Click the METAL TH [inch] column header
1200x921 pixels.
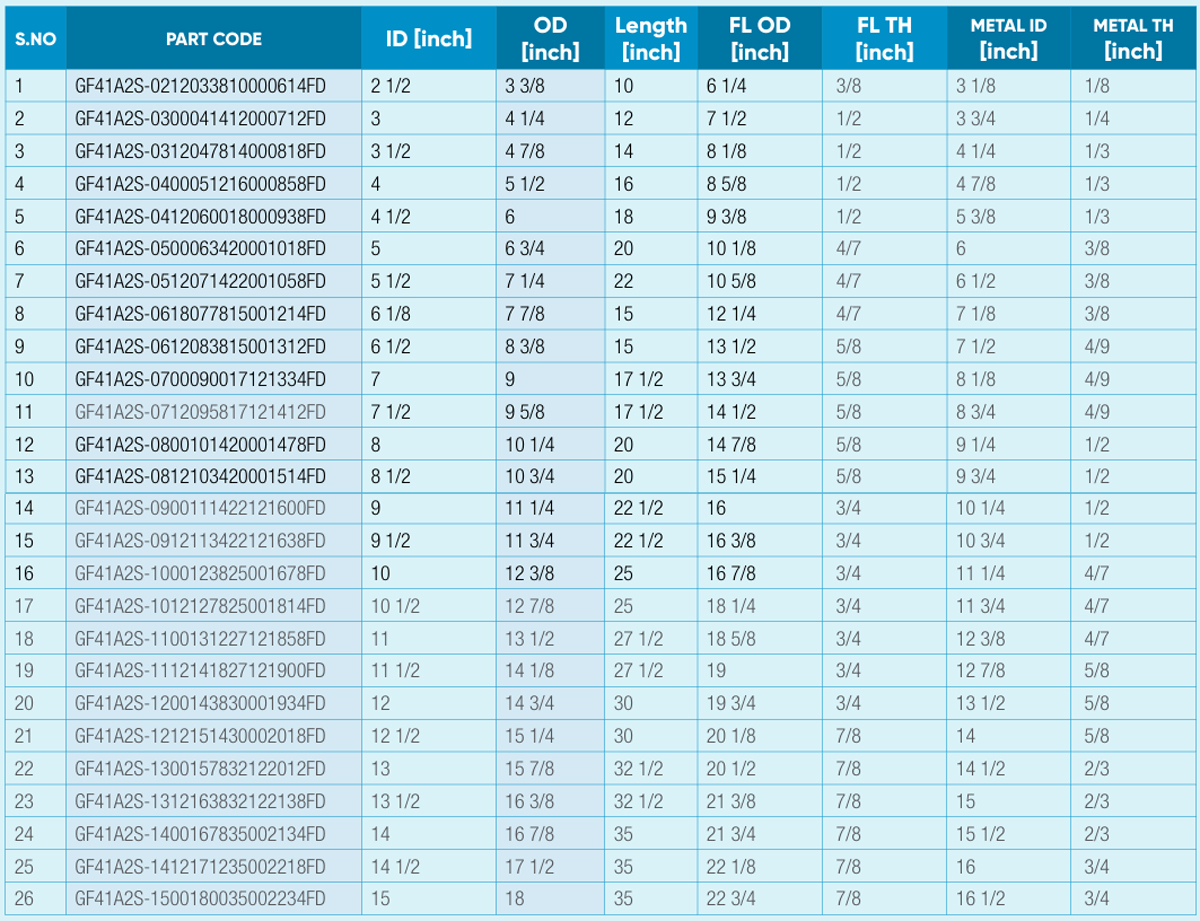coord(1134,37)
